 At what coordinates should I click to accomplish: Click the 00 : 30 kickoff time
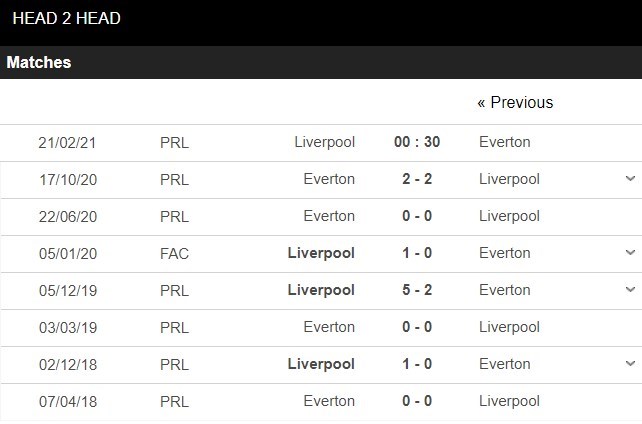(417, 142)
